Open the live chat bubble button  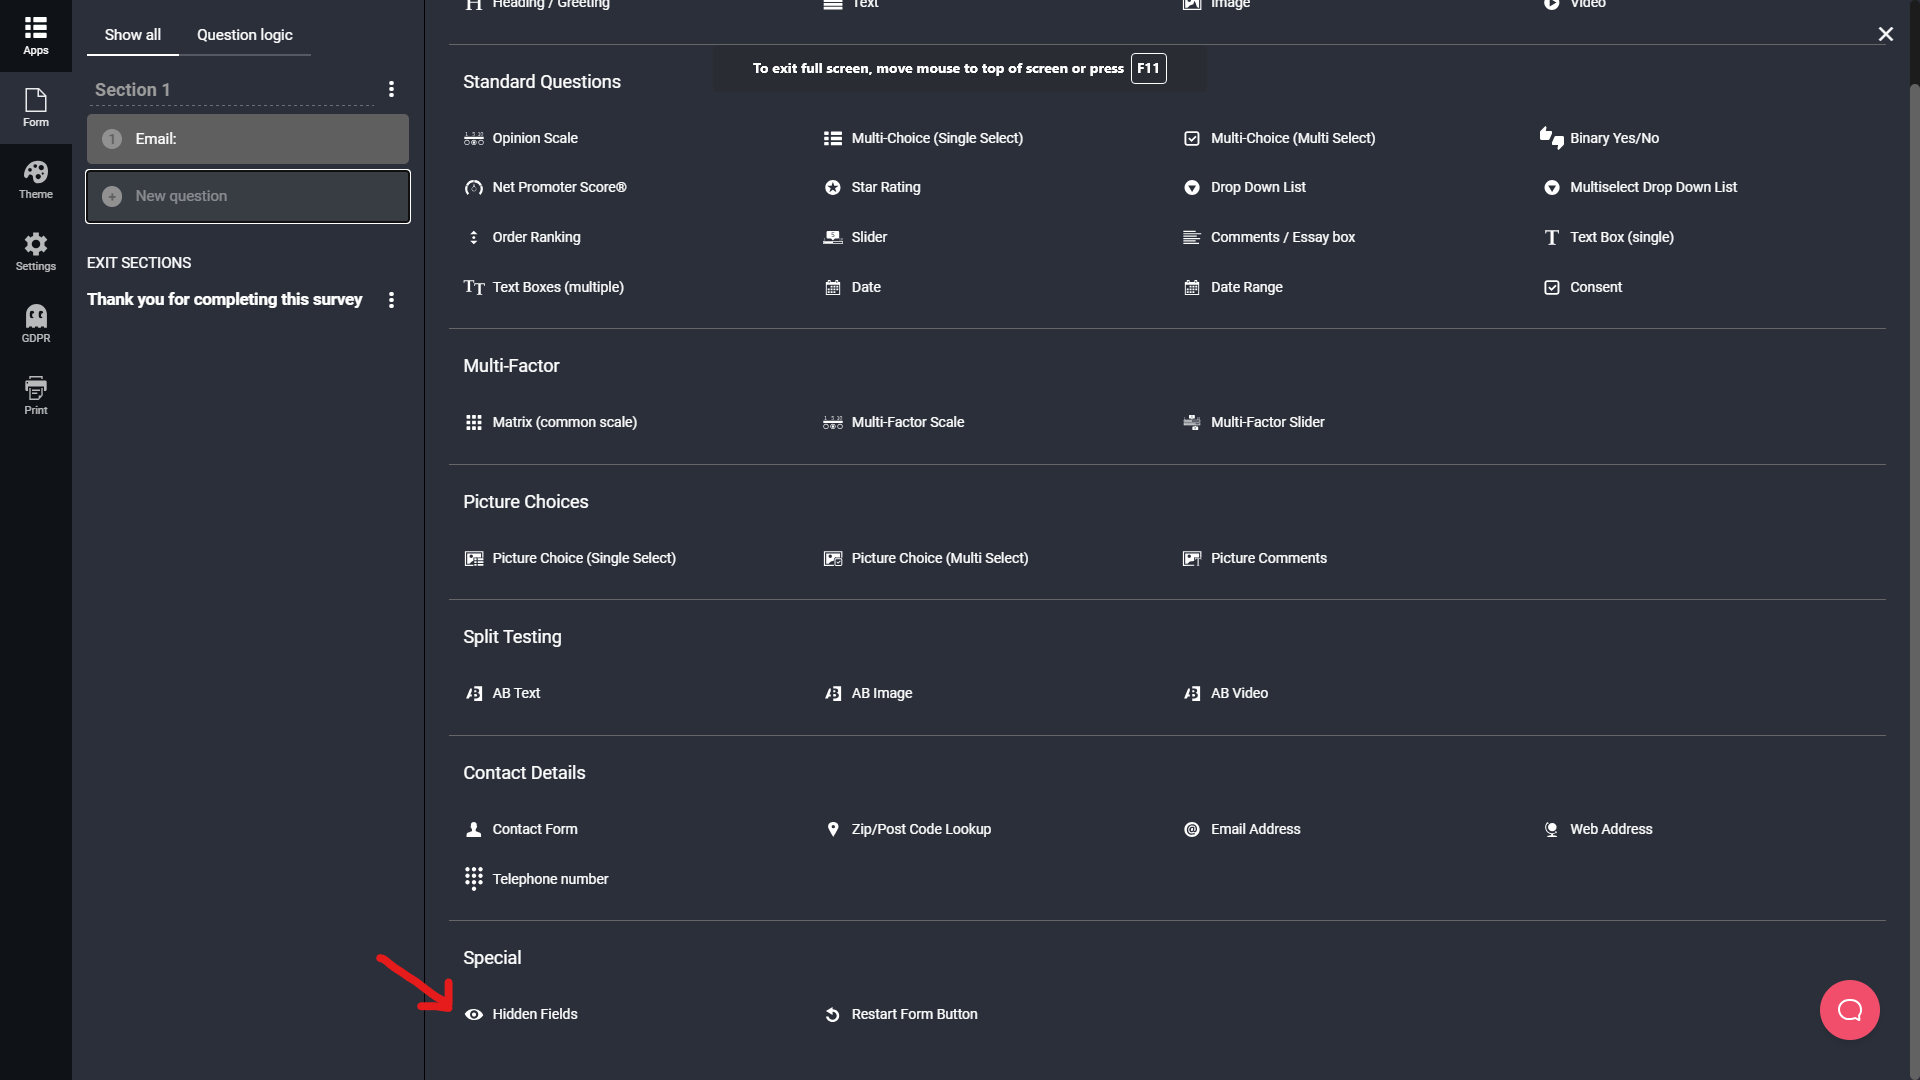click(1849, 1010)
